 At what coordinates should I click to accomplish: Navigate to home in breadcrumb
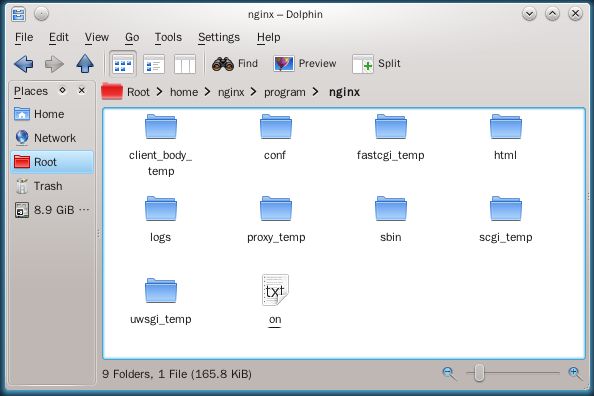point(184,92)
